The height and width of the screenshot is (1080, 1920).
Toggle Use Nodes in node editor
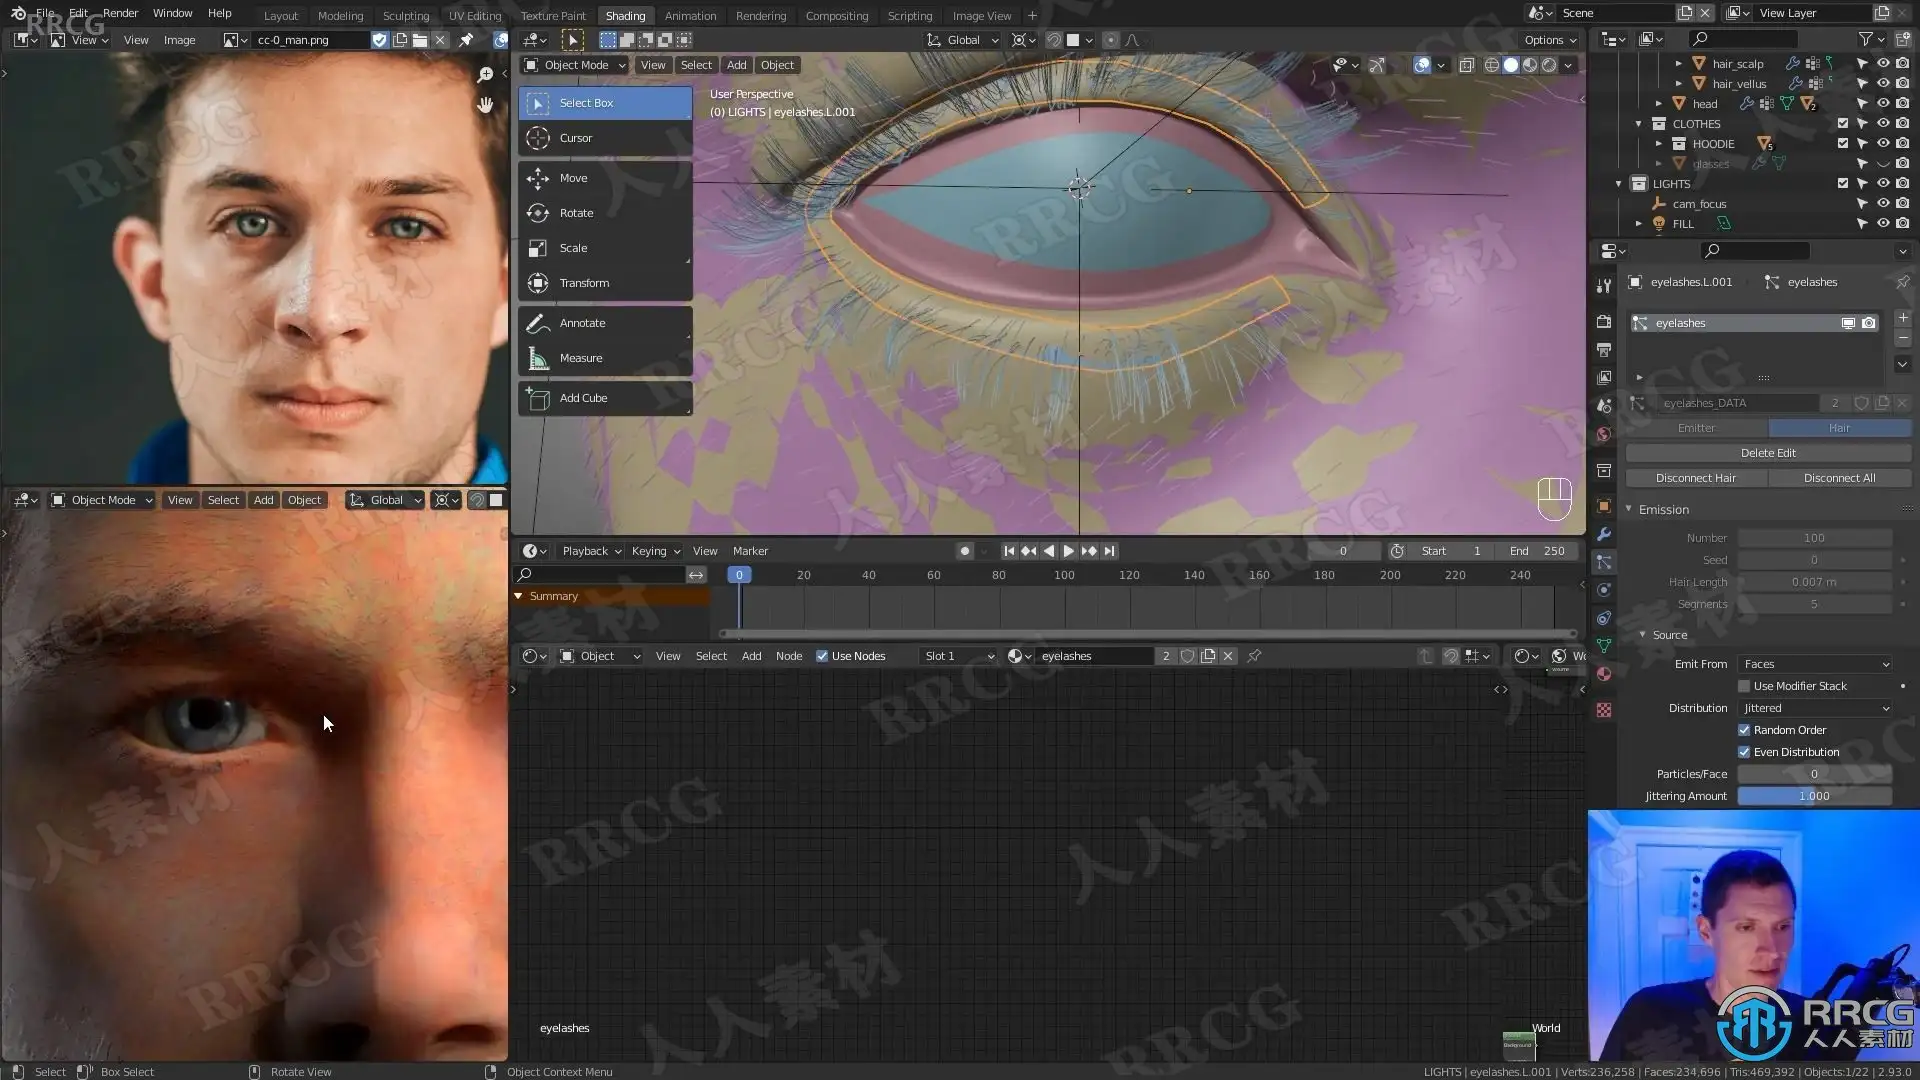[x=822, y=656]
